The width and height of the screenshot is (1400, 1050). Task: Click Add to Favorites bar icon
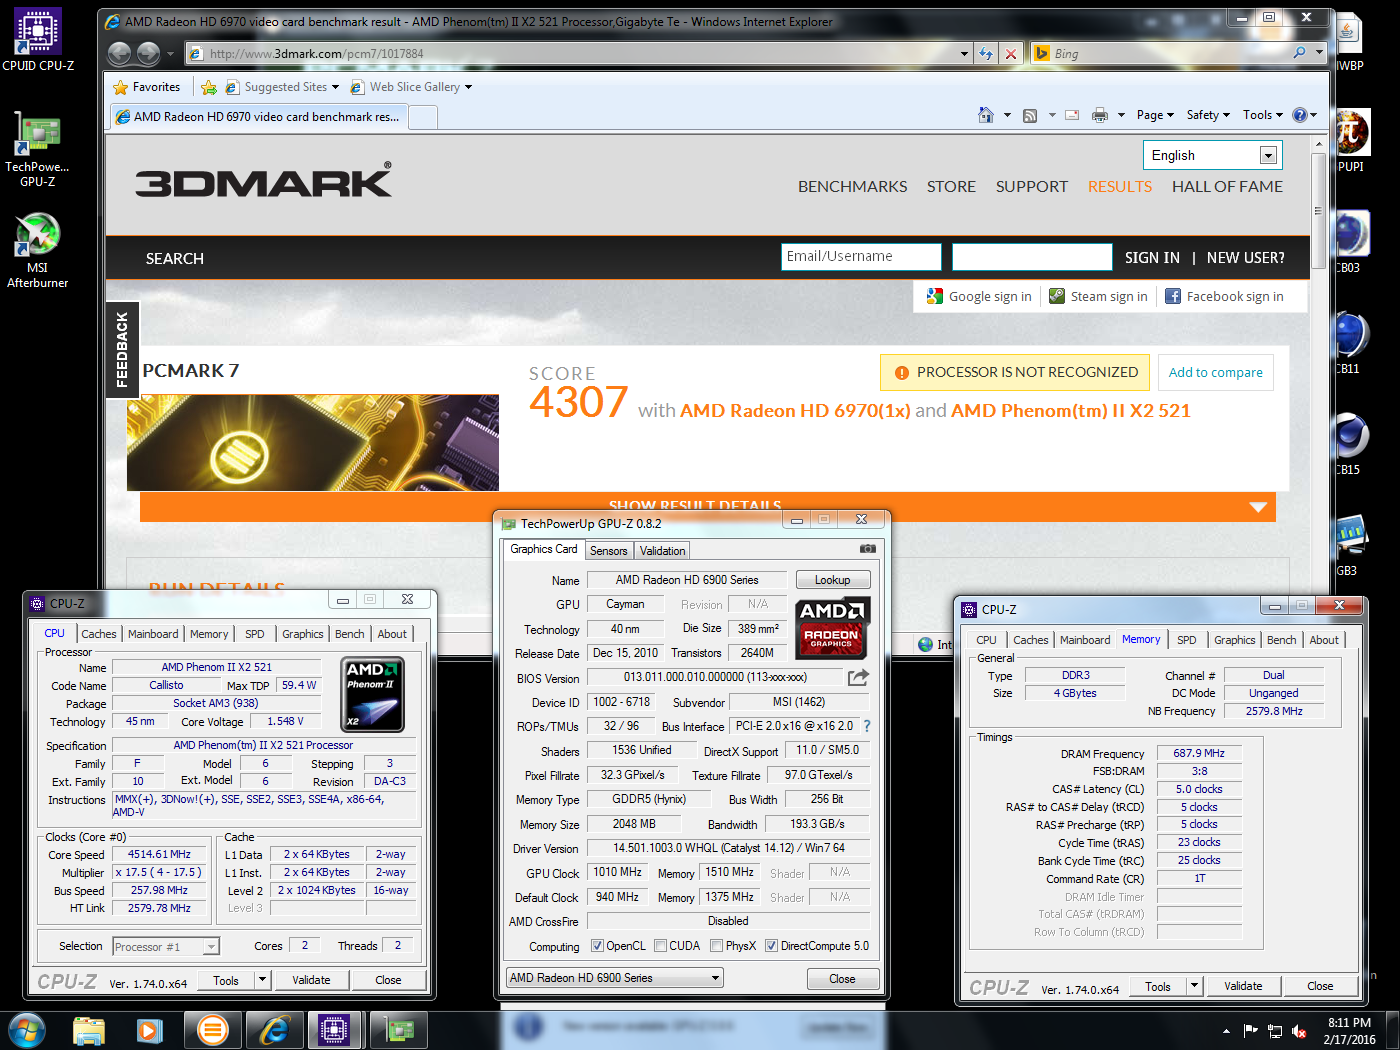(209, 87)
